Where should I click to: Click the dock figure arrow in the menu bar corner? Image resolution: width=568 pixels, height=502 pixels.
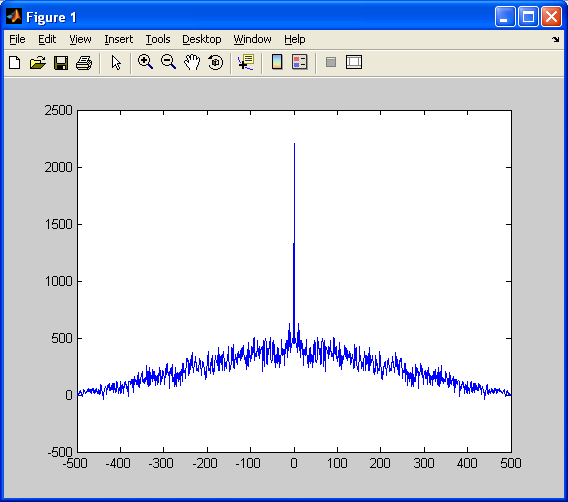pos(556,39)
